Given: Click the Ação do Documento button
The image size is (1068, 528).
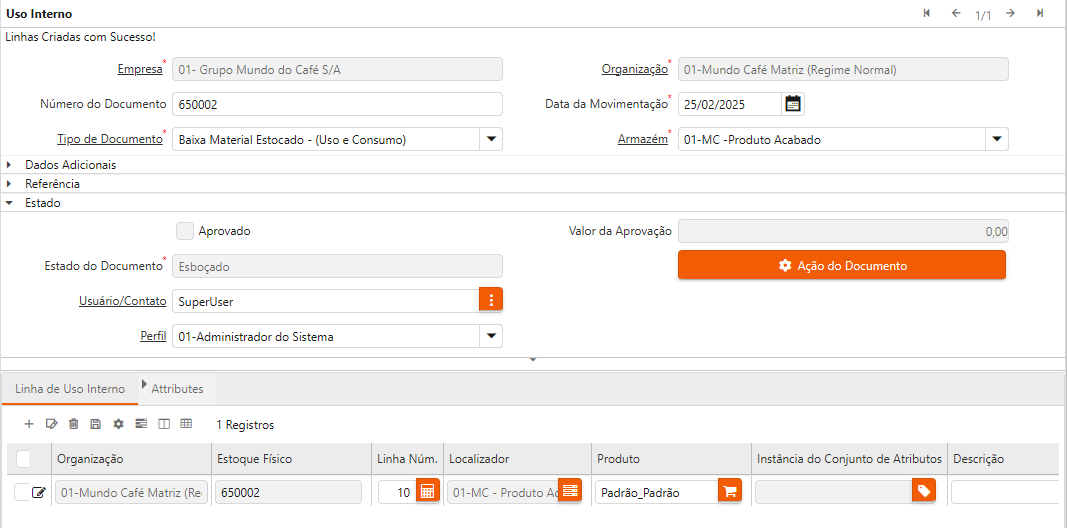Looking at the screenshot, I should click(x=841, y=265).
